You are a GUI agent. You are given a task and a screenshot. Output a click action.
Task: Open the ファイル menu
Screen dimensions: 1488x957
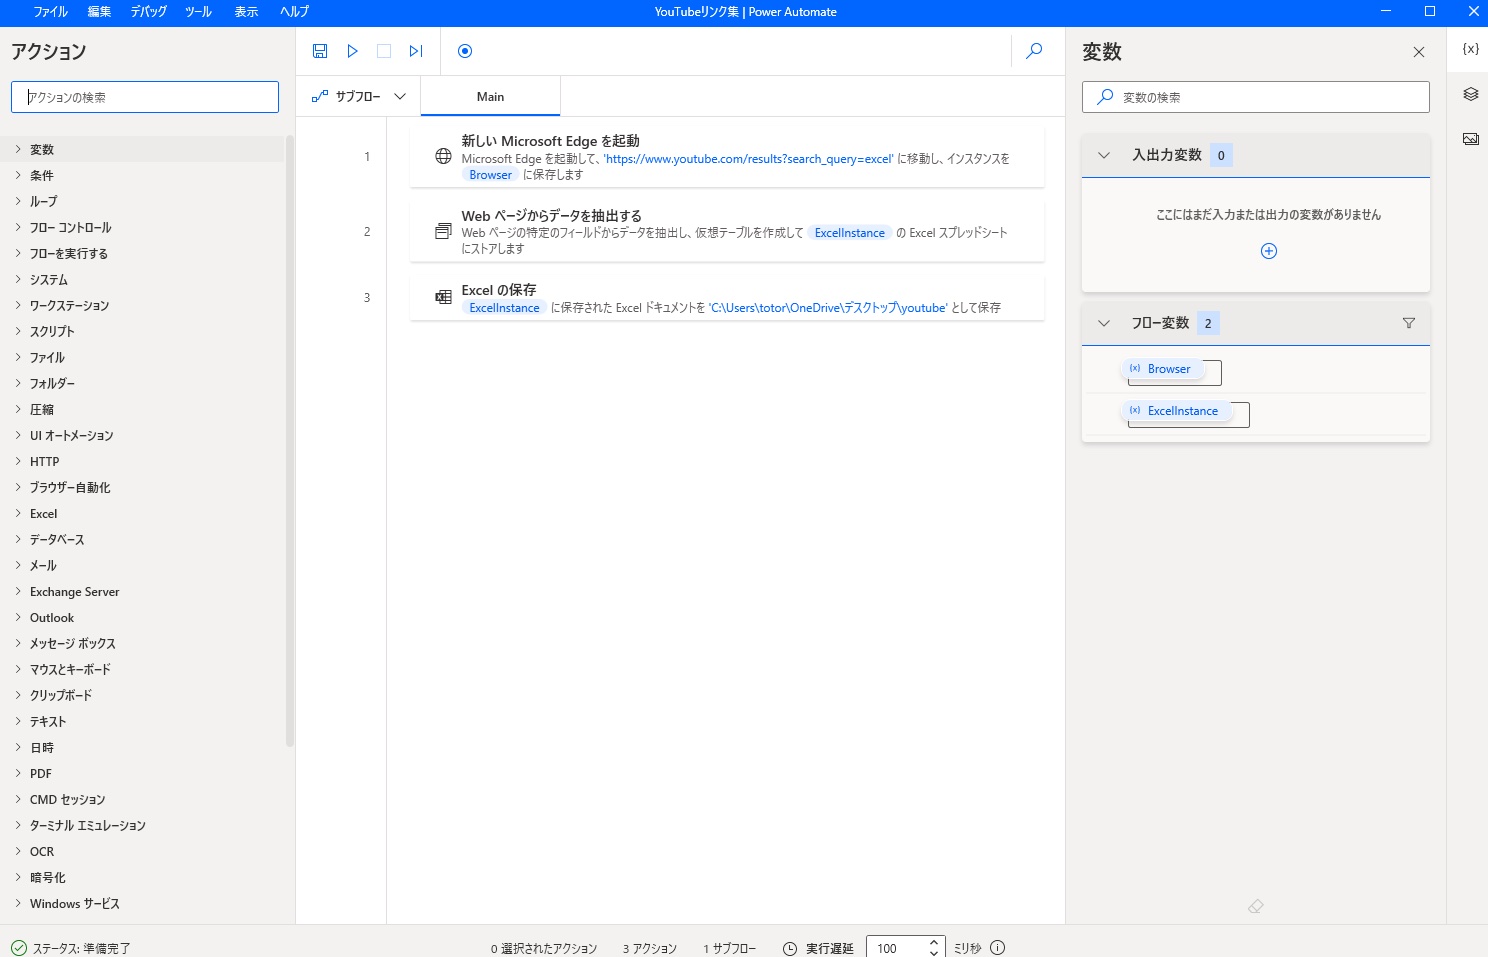(51, 12)
